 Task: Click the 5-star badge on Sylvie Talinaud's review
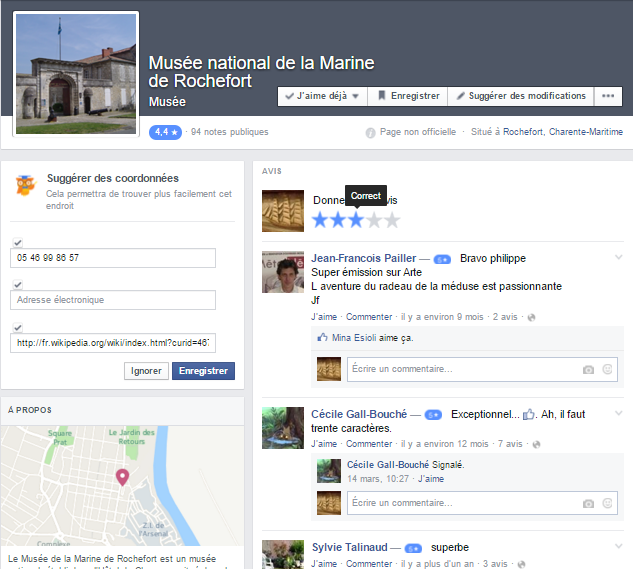[x=413, y=548]
